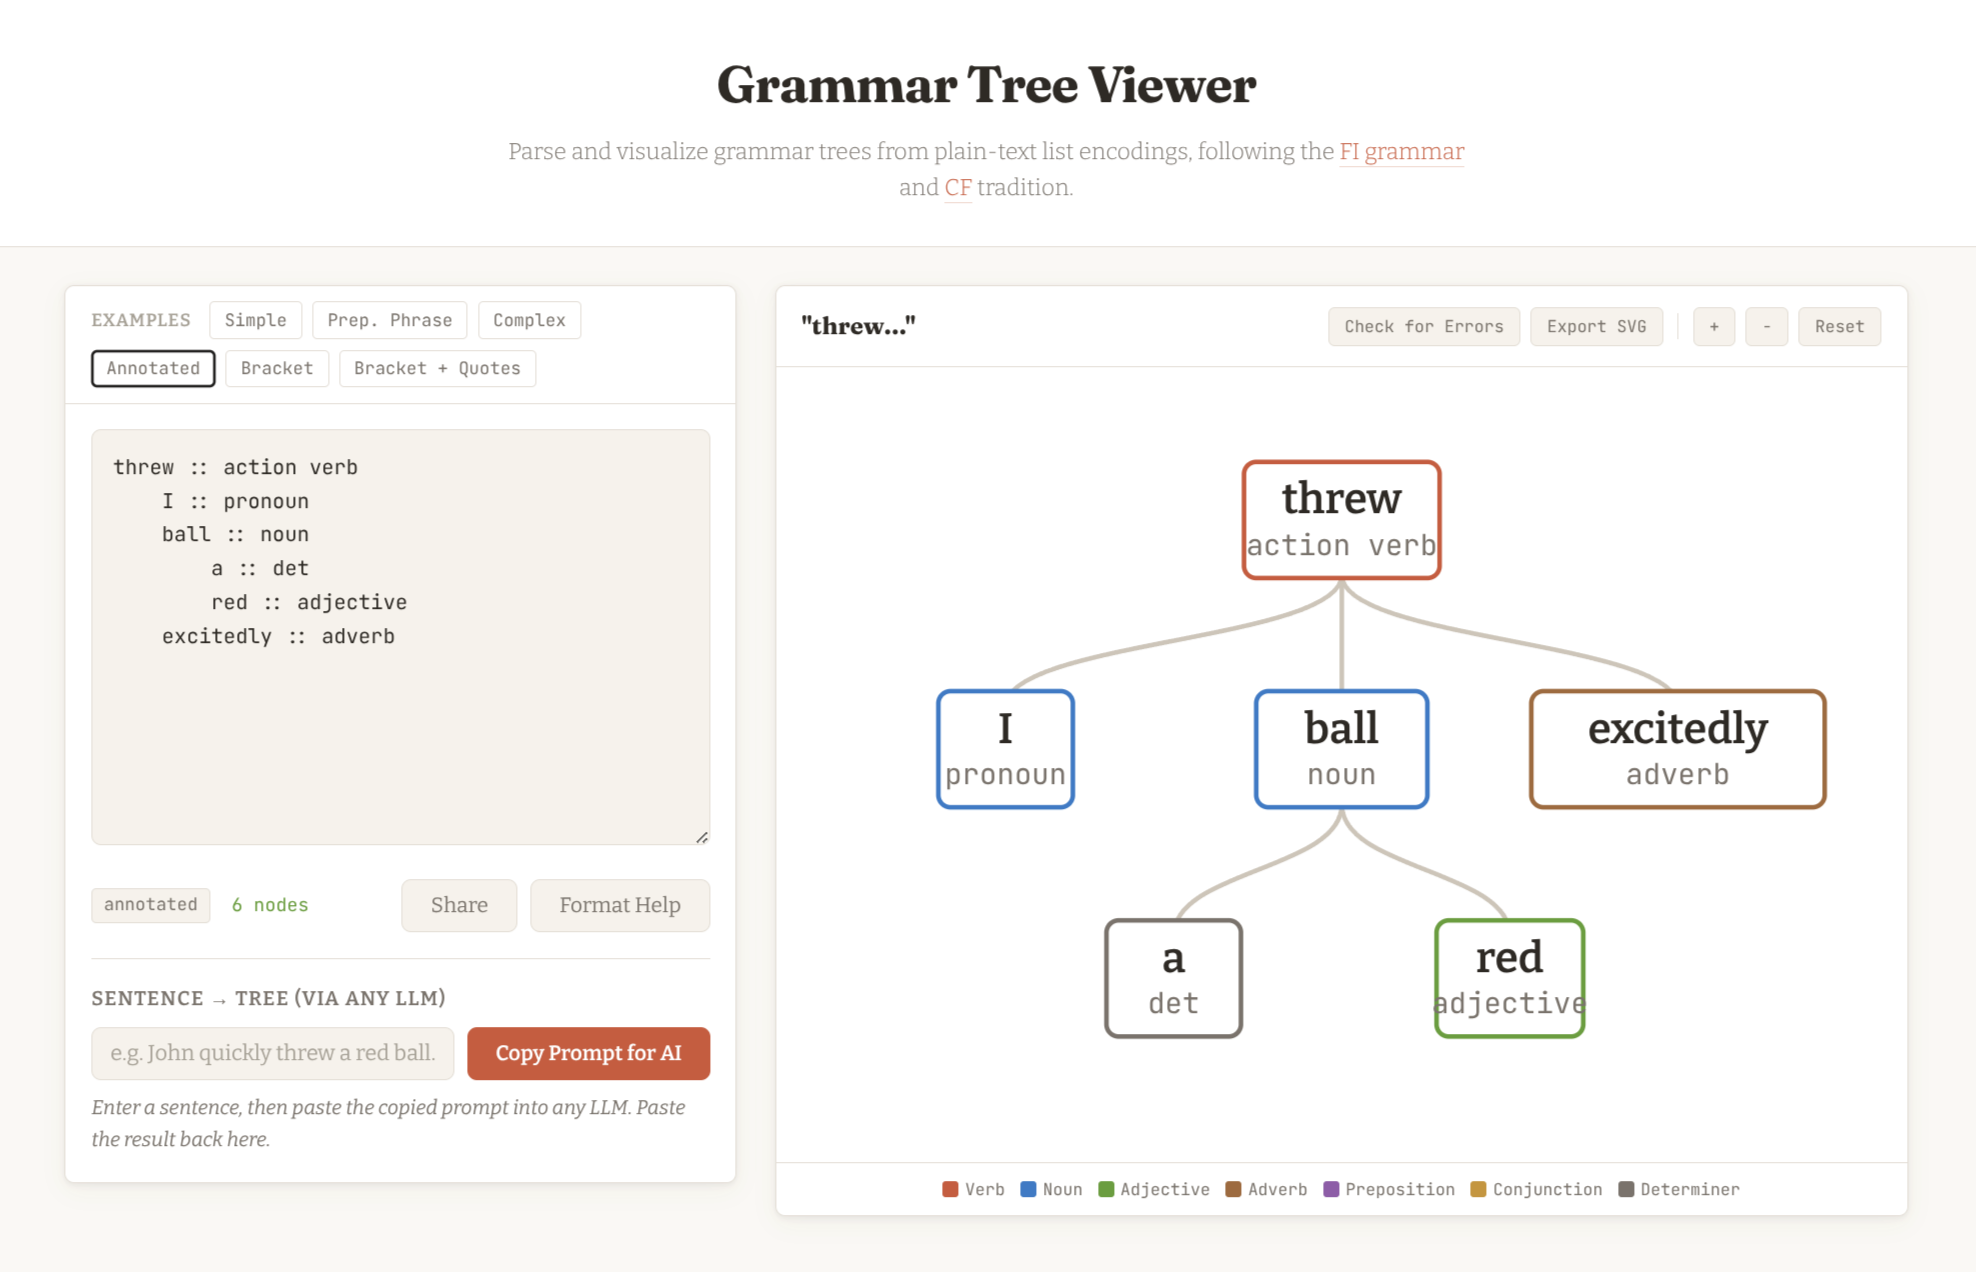Click the zoom out minus button
Screen dimensions: 1976x1272
pyautogui.click(x=1766, y=327)
